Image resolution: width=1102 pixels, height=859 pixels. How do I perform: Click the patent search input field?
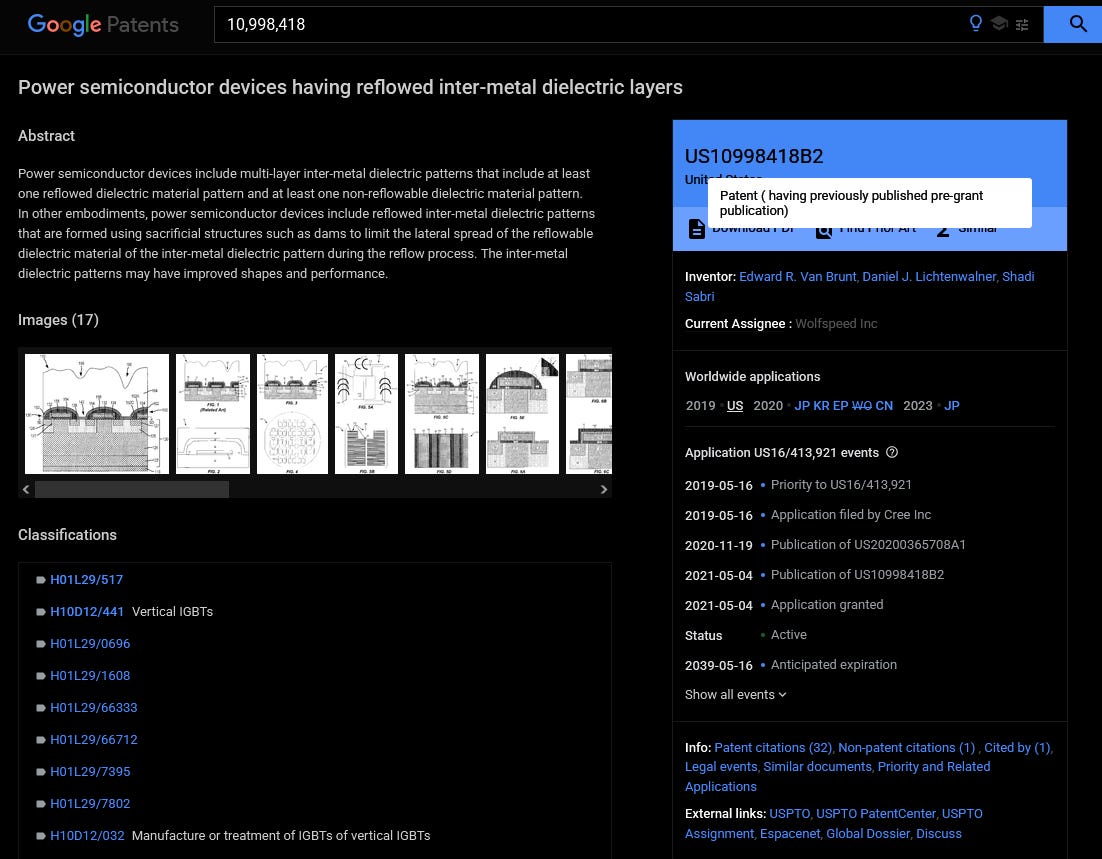590,25
